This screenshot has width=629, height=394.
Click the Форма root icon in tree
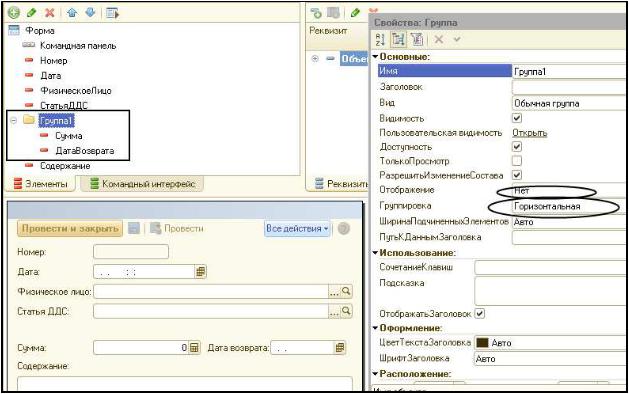pos(14,30)
